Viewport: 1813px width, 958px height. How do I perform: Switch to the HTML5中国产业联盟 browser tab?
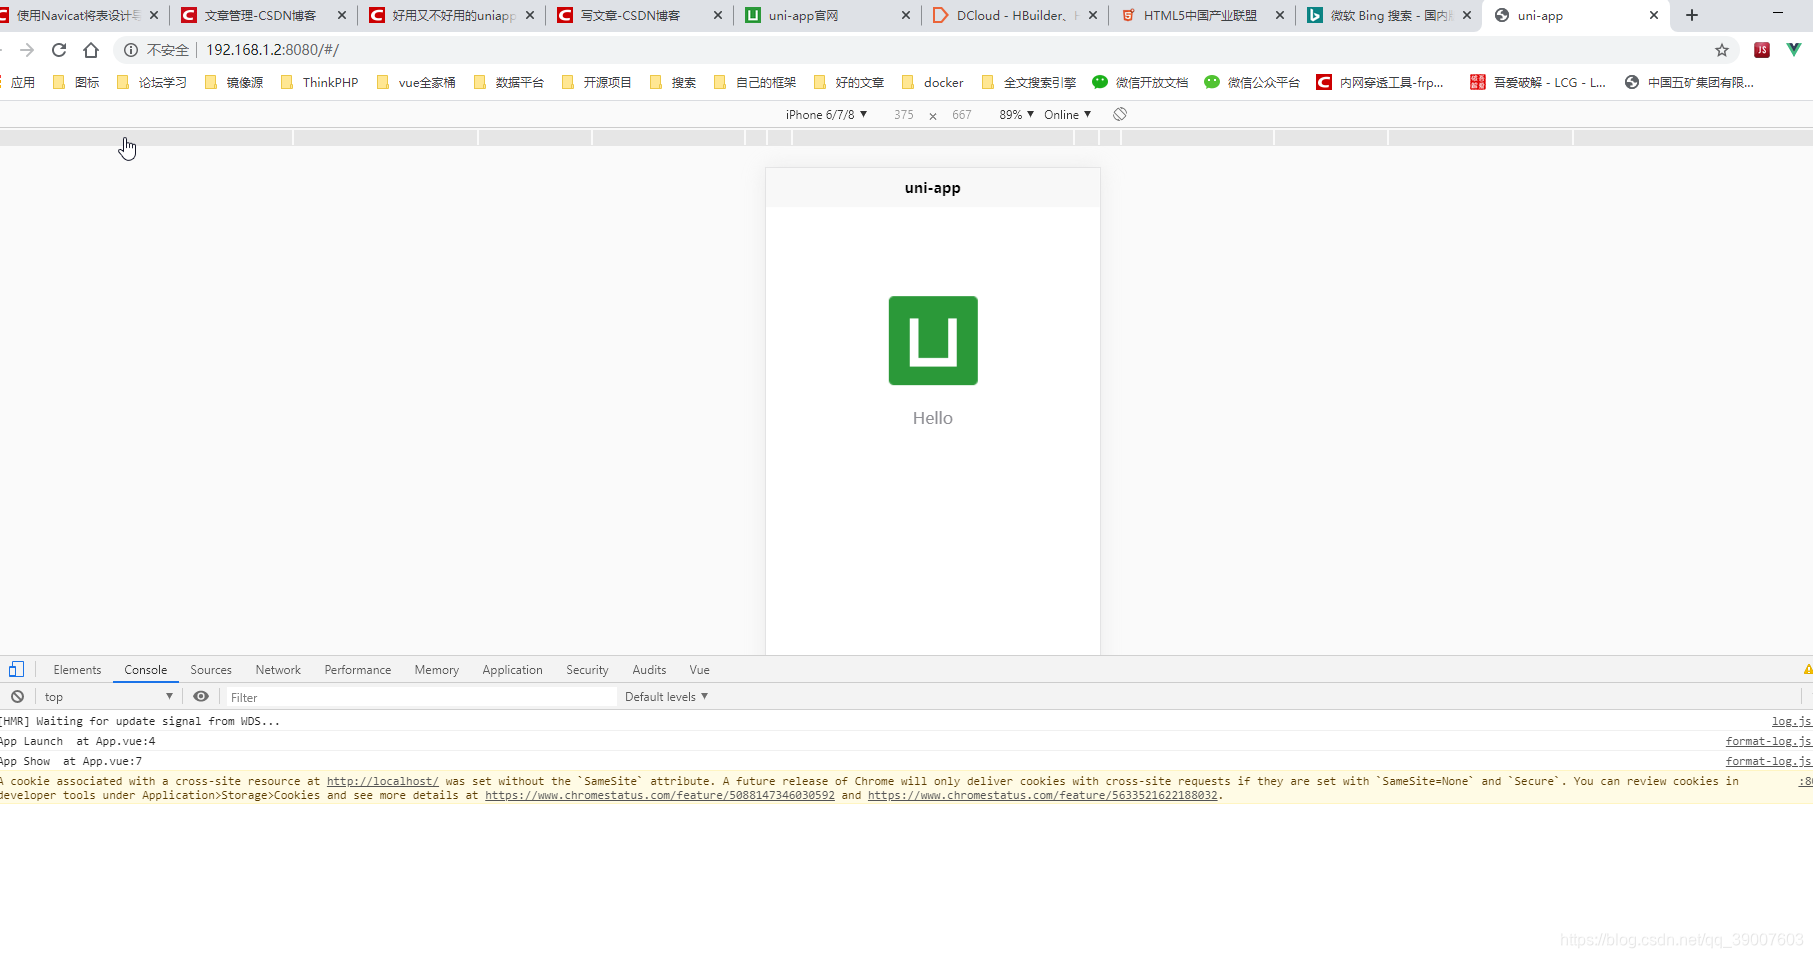pos(1200,15)
